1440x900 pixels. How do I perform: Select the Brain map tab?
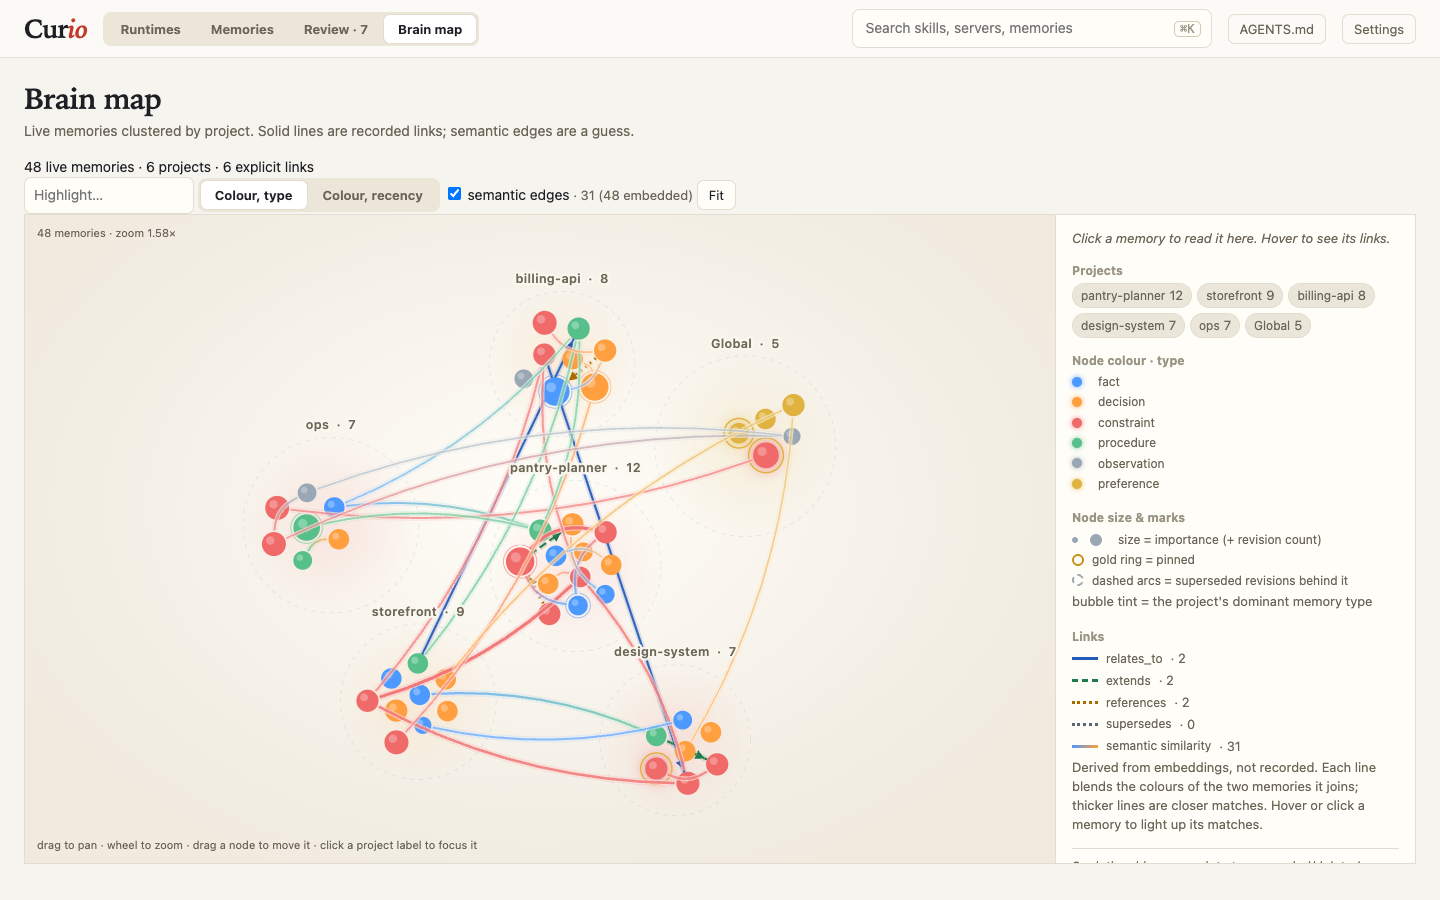click(430, 29)
